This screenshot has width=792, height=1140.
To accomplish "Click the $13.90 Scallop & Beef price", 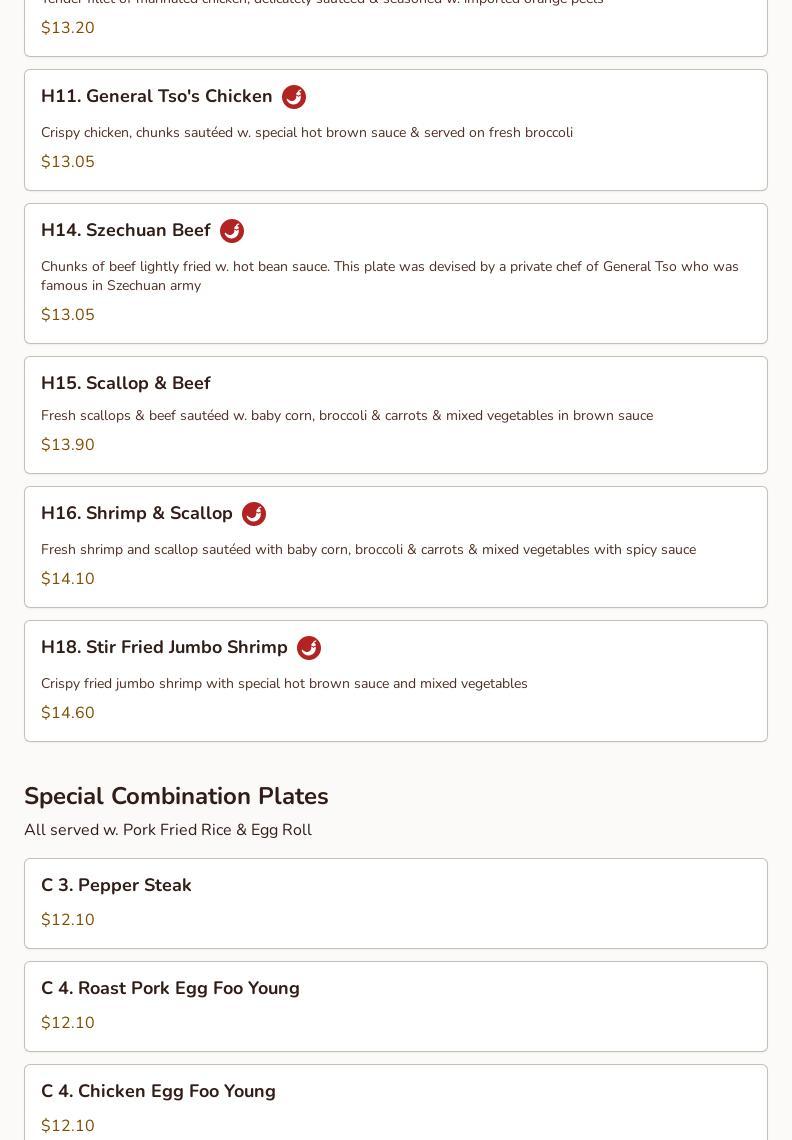I will [68, 444].
